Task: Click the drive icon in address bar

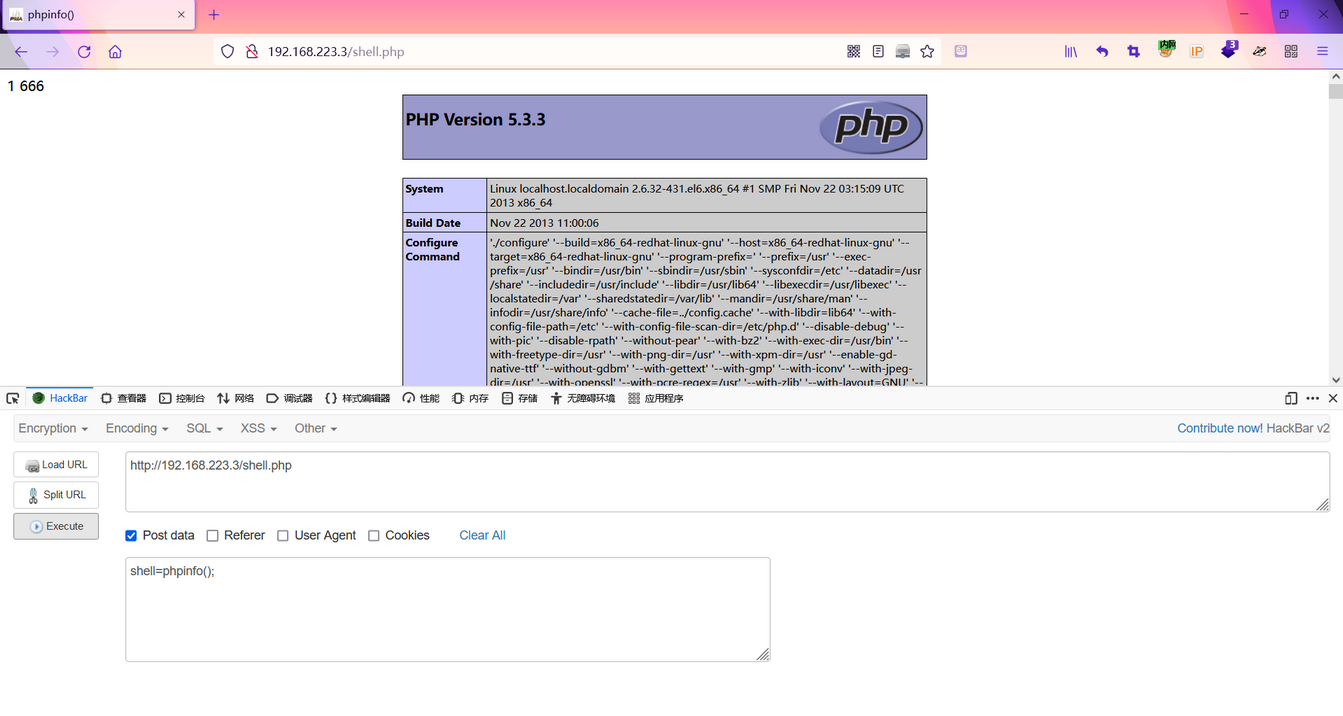Action: tap(903, 52)
